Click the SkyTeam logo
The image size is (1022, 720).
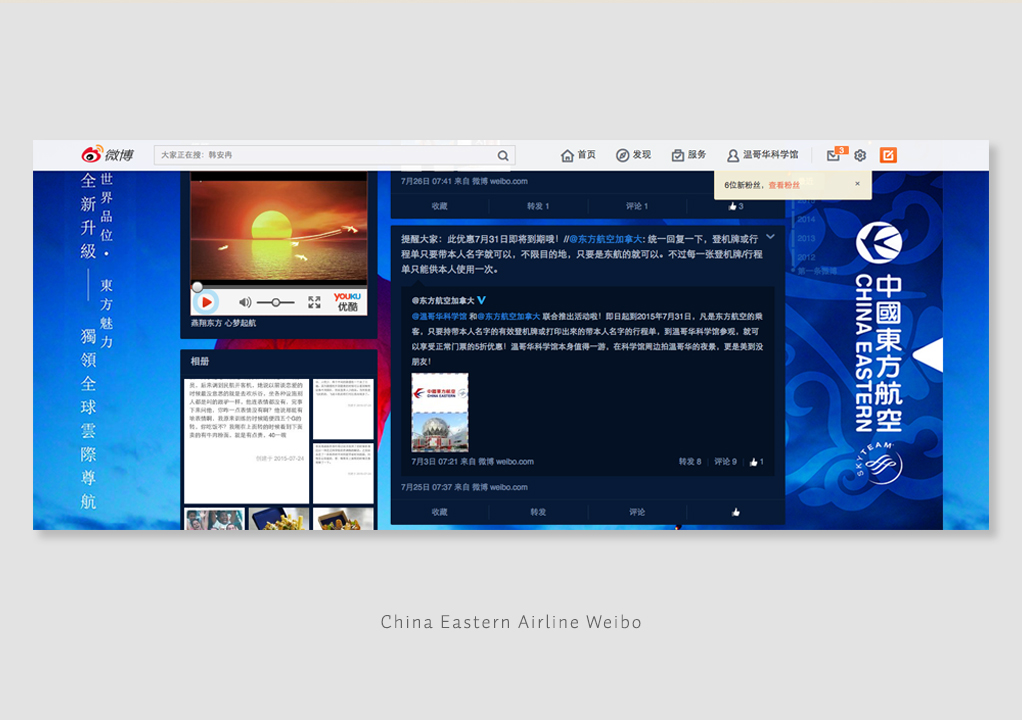(x=879, y=463)
